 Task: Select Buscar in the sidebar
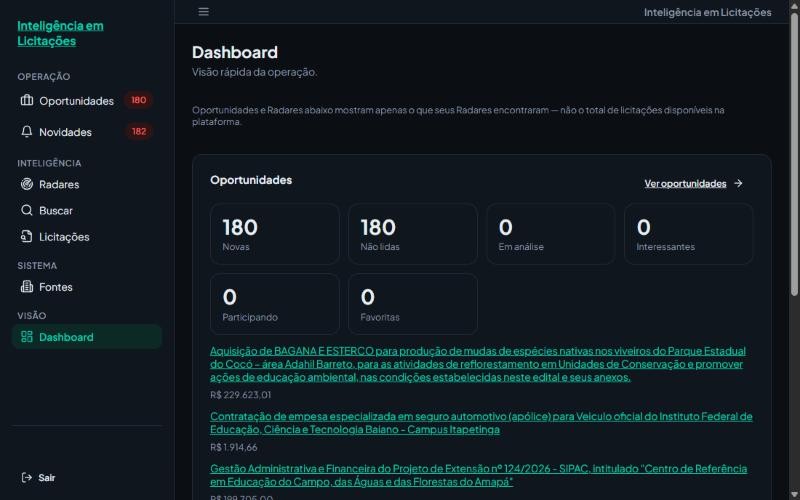[87, 210]
